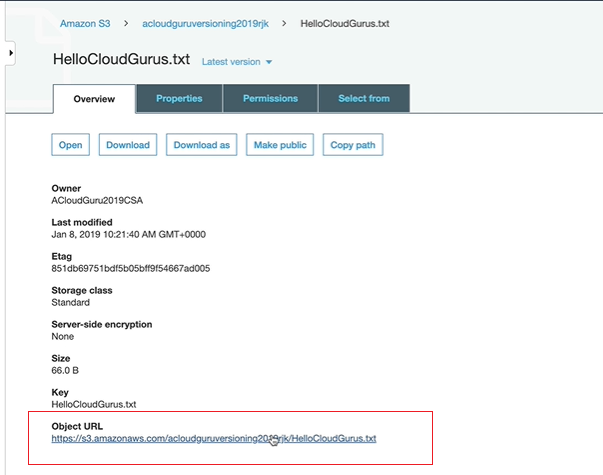Switch to the Select from tab
This screenshot has height=475, width=603.
click(x=364, y=98)
